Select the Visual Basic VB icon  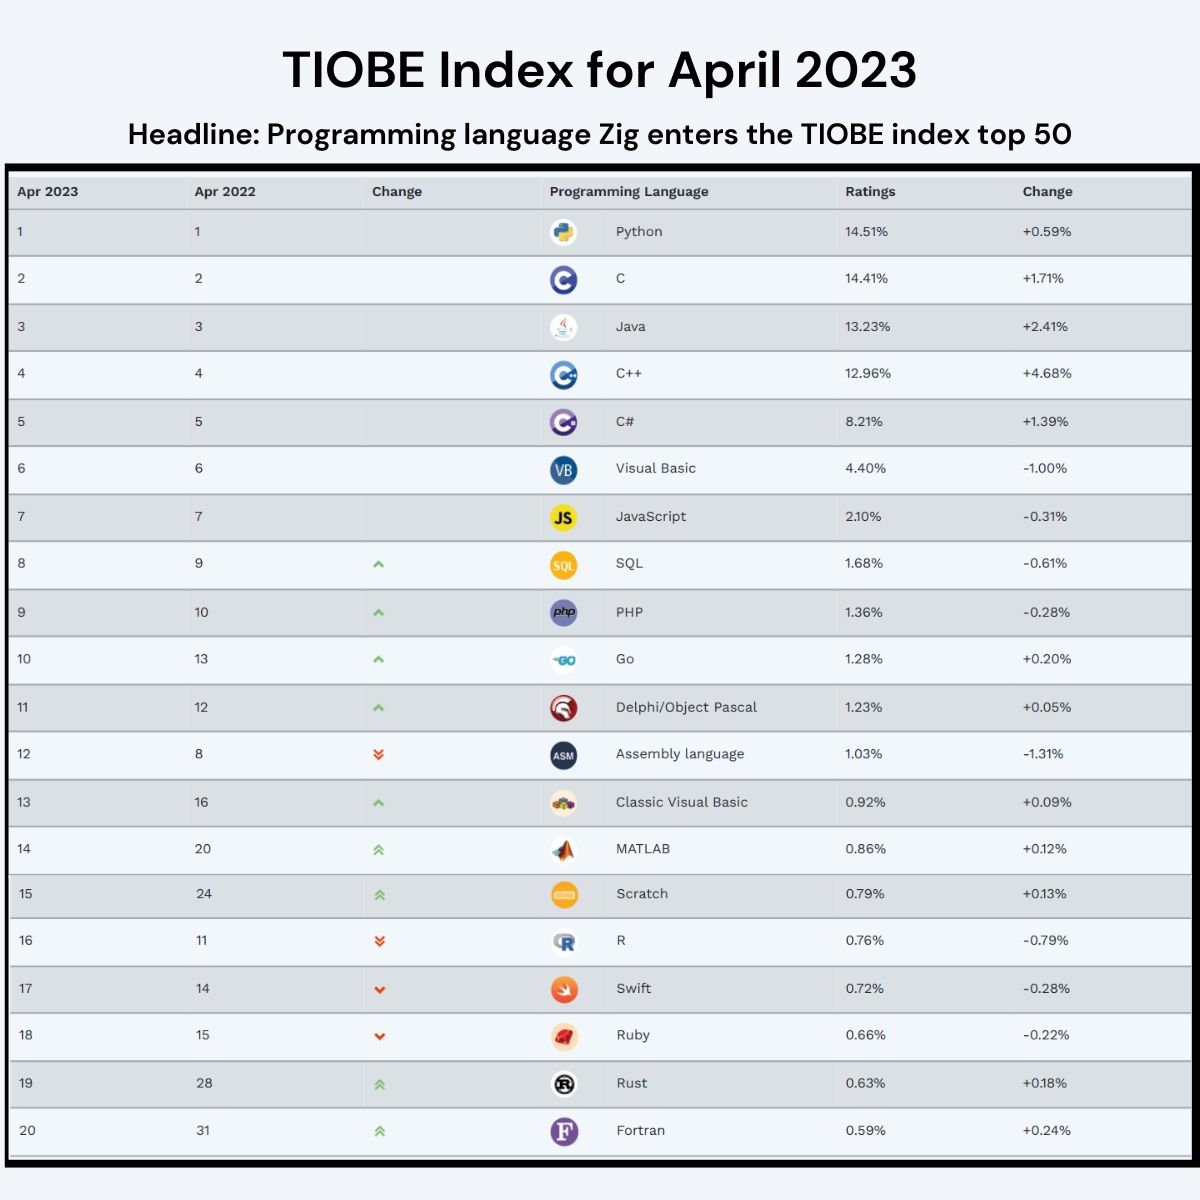coord(563,470)
